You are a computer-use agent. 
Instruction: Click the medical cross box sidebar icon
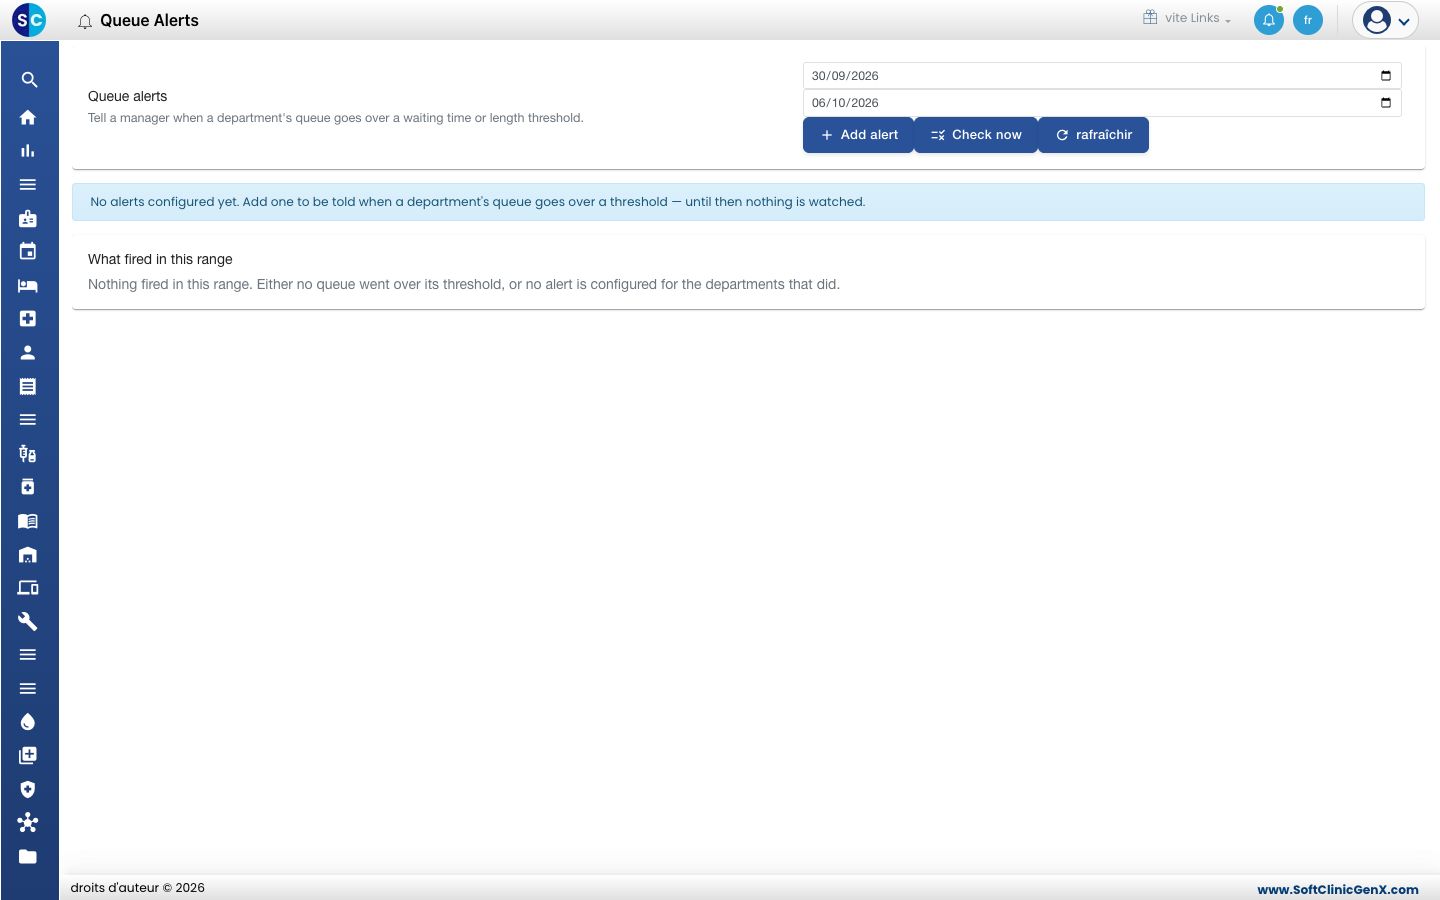28,319
